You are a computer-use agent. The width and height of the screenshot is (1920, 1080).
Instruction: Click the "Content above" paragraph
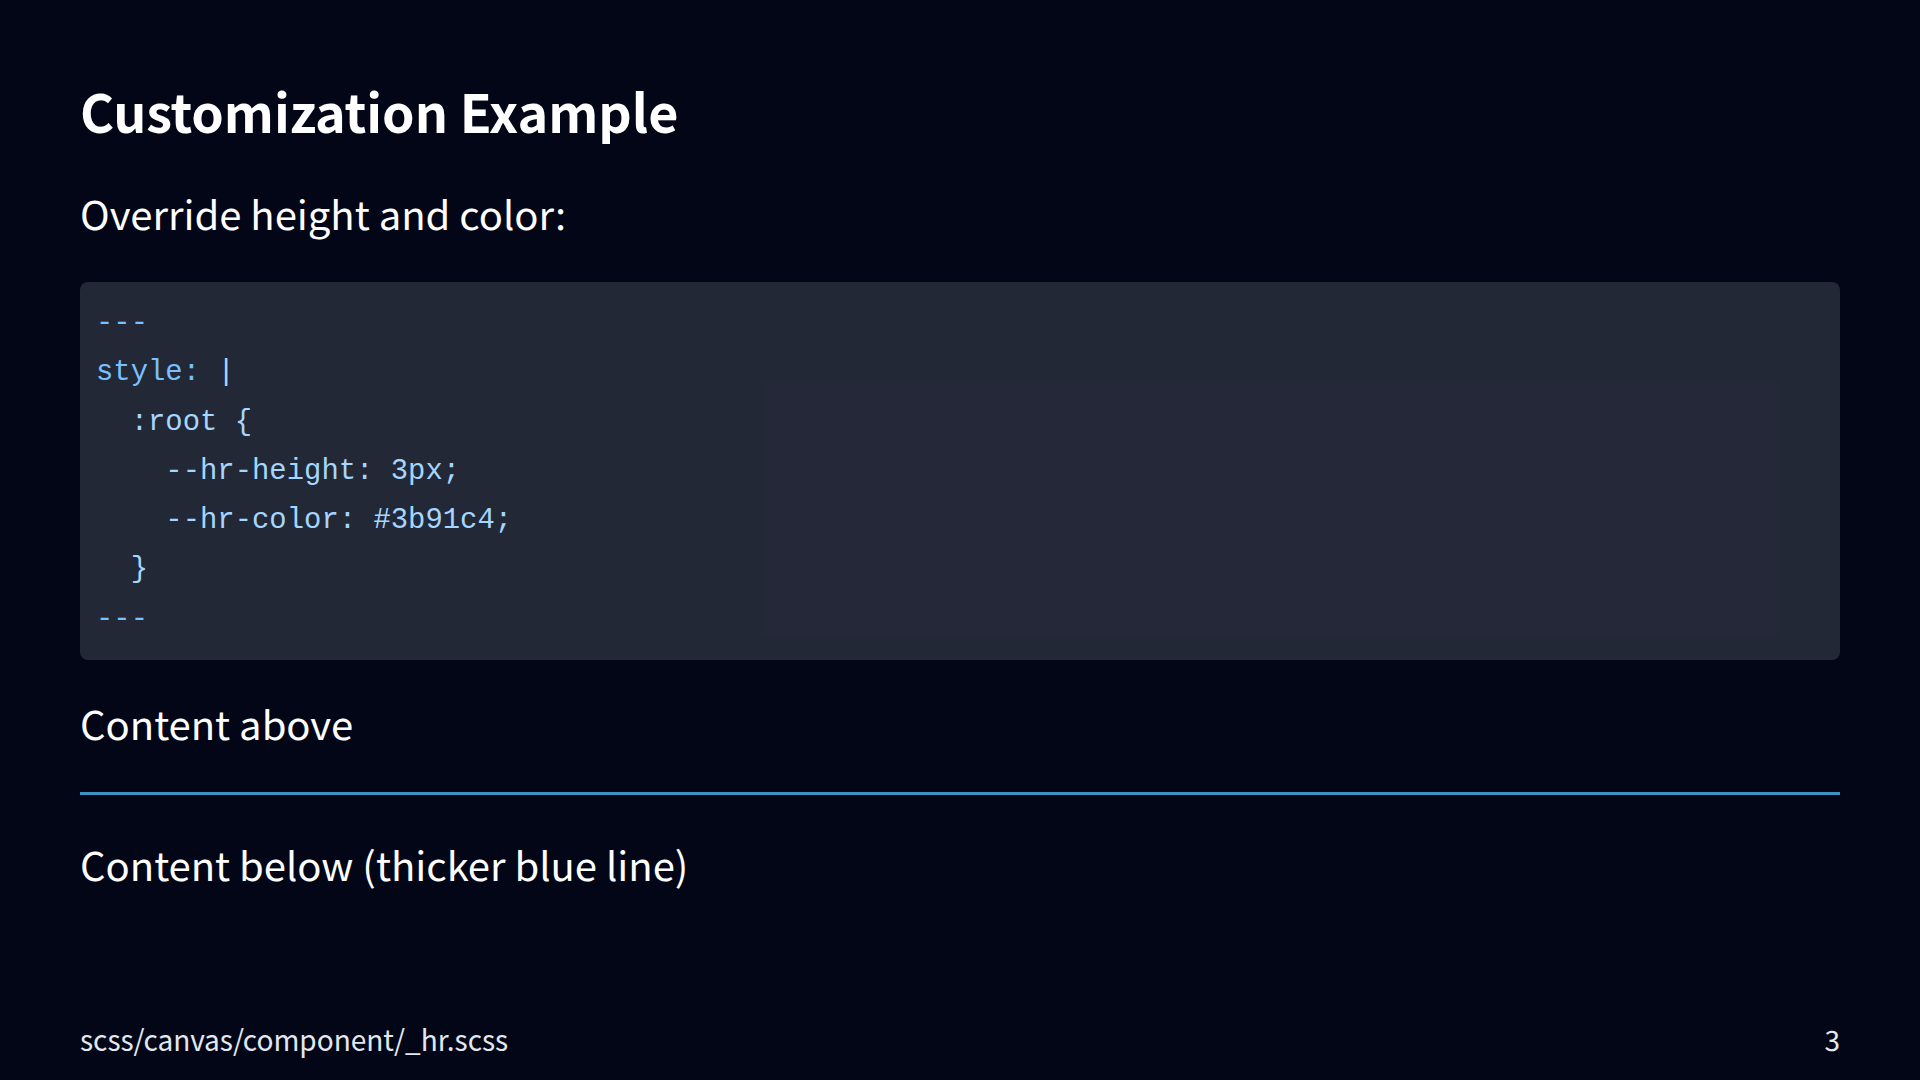216,726
